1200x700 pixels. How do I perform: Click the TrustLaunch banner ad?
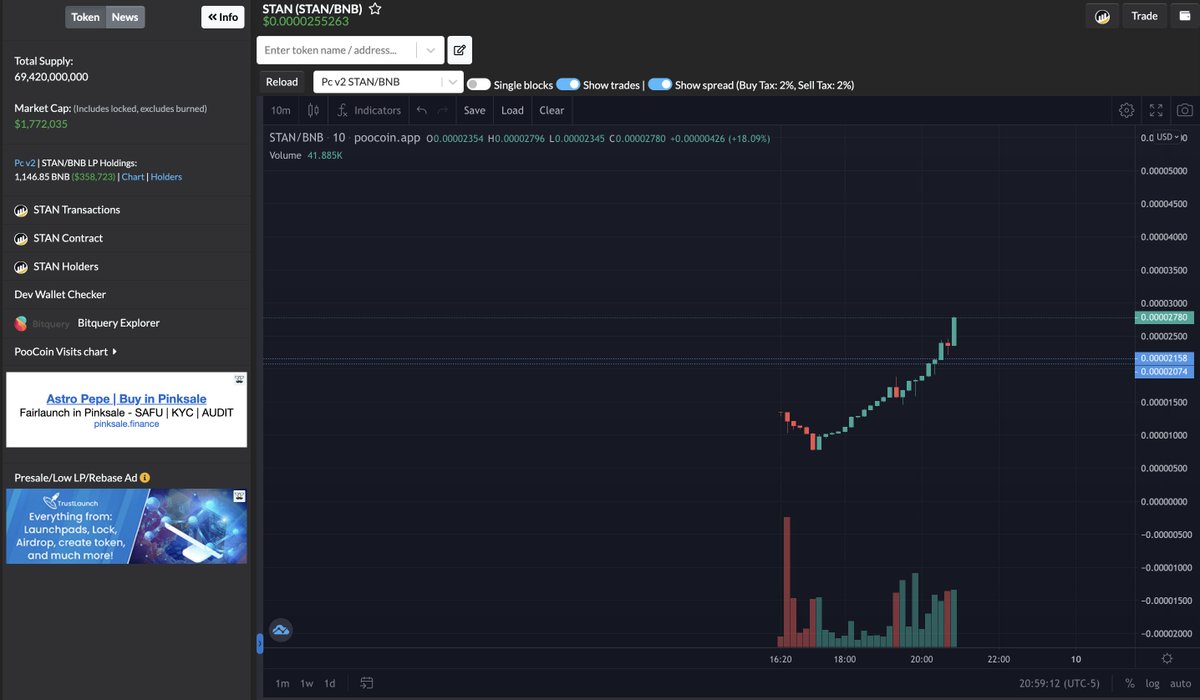coord(126,526)
